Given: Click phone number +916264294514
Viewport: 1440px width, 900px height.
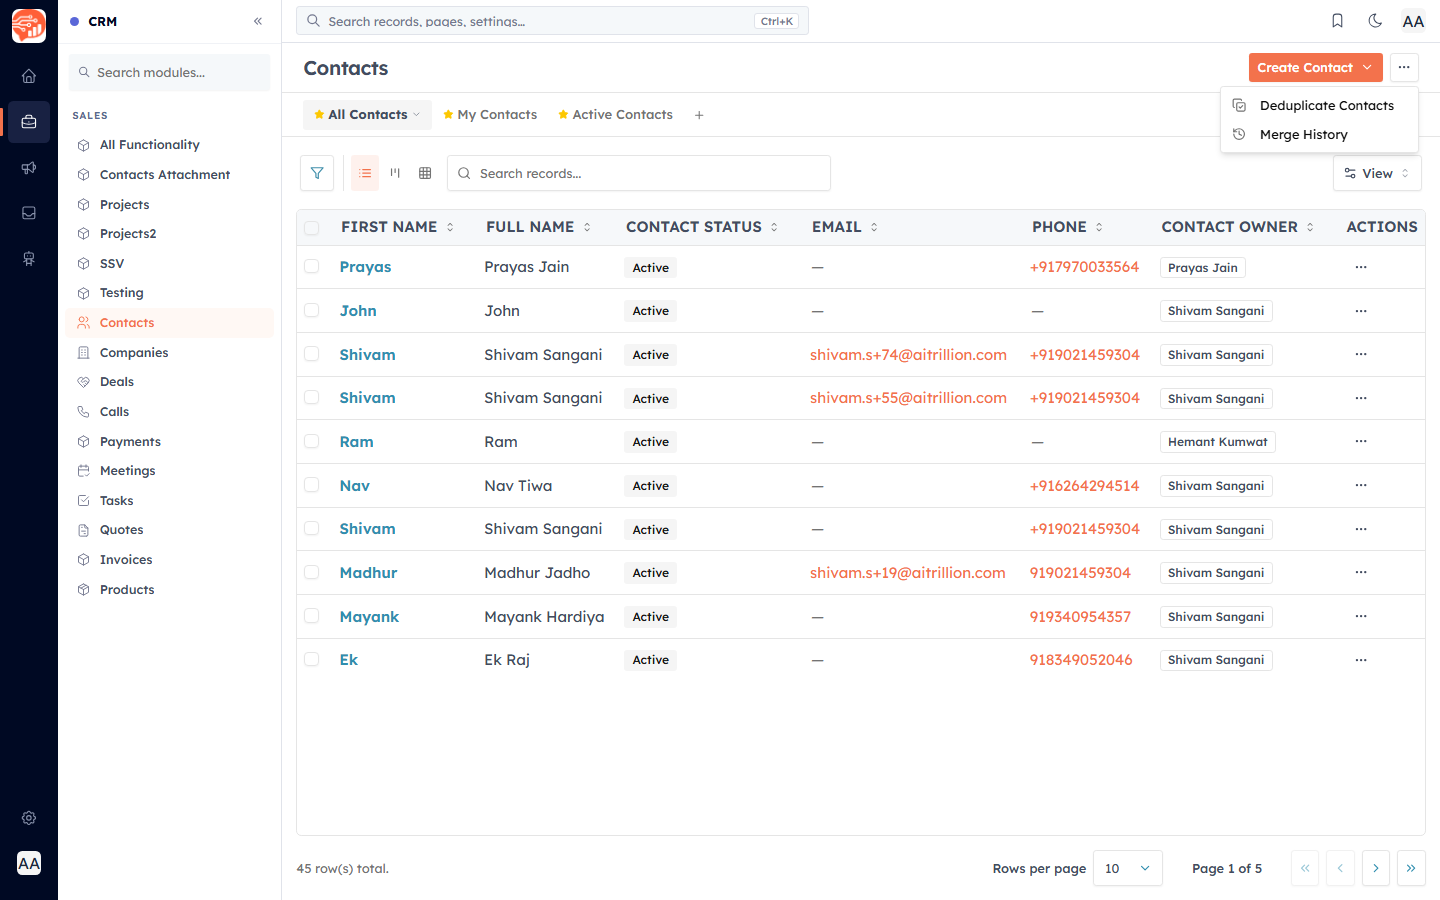Looking at the screenshot, I should click(1084, 485).
